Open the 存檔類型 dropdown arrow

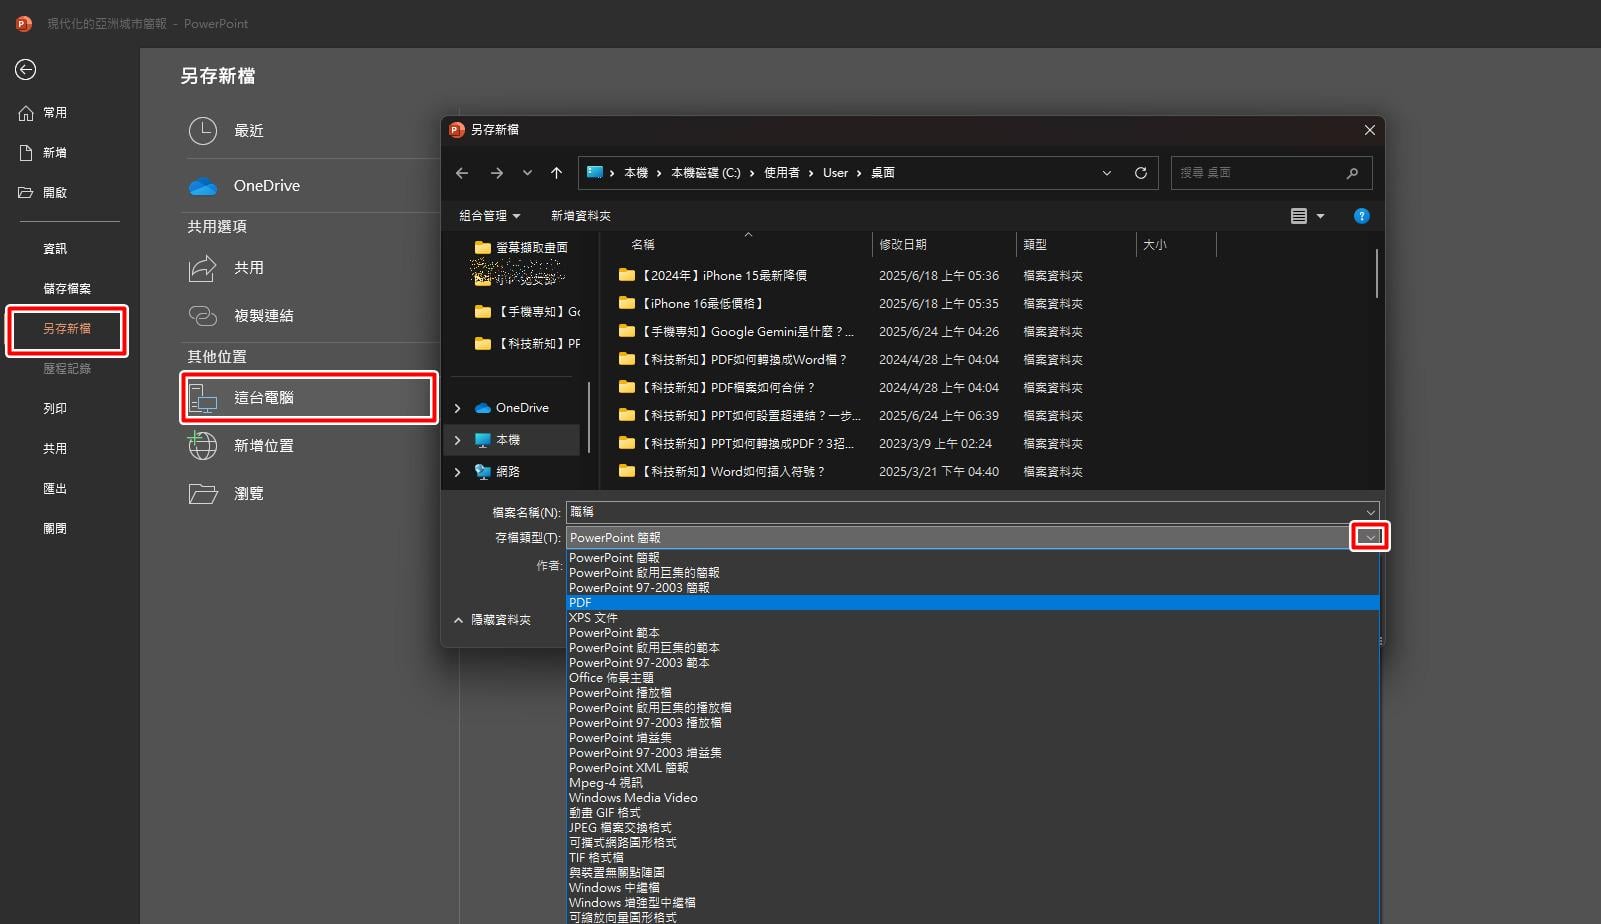click(x=1370, y=538)
